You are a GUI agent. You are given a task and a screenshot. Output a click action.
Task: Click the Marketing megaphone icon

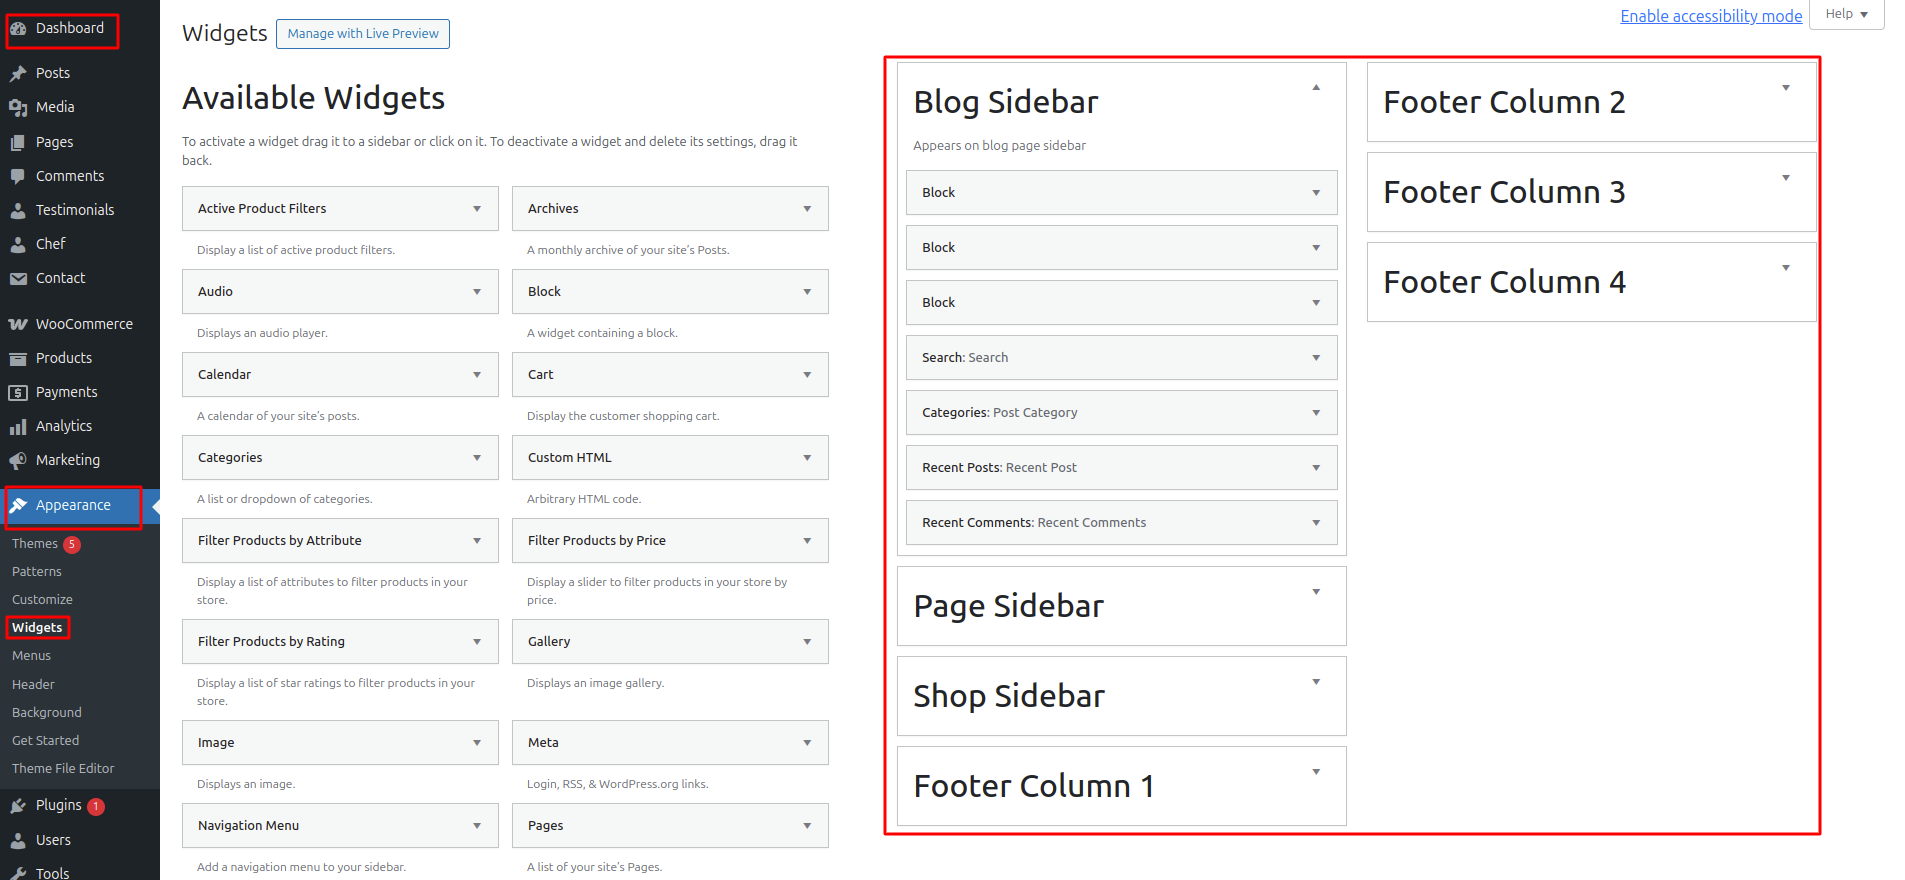18,460
